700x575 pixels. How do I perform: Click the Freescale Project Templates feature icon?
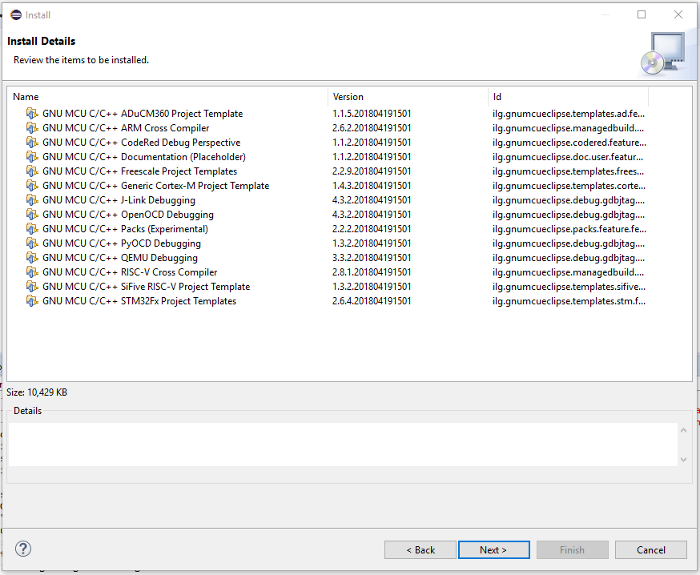32,171
